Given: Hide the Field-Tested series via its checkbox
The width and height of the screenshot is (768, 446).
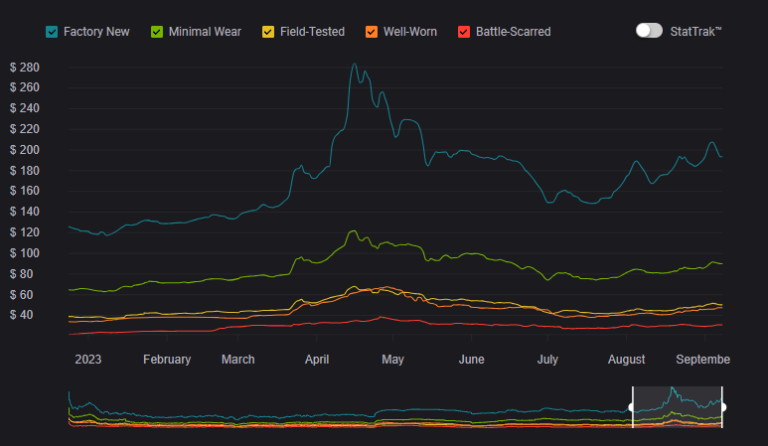Looking at the screenshot, I should pos(270,32).
